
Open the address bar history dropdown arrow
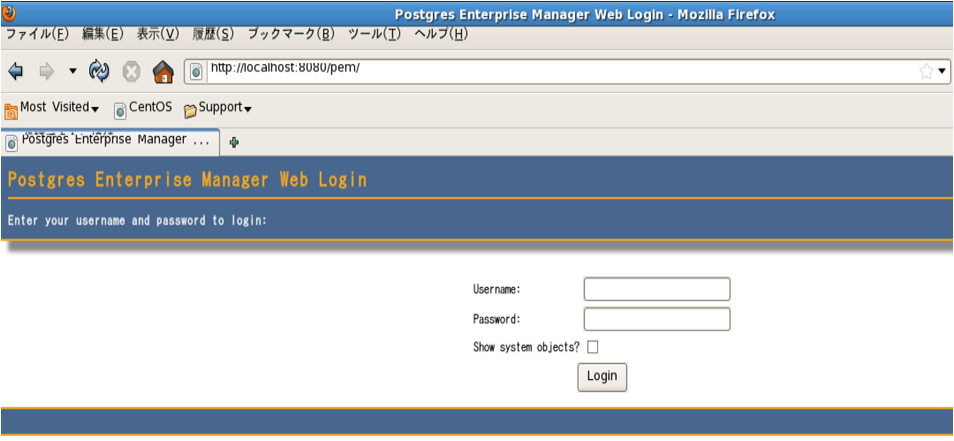942,72
